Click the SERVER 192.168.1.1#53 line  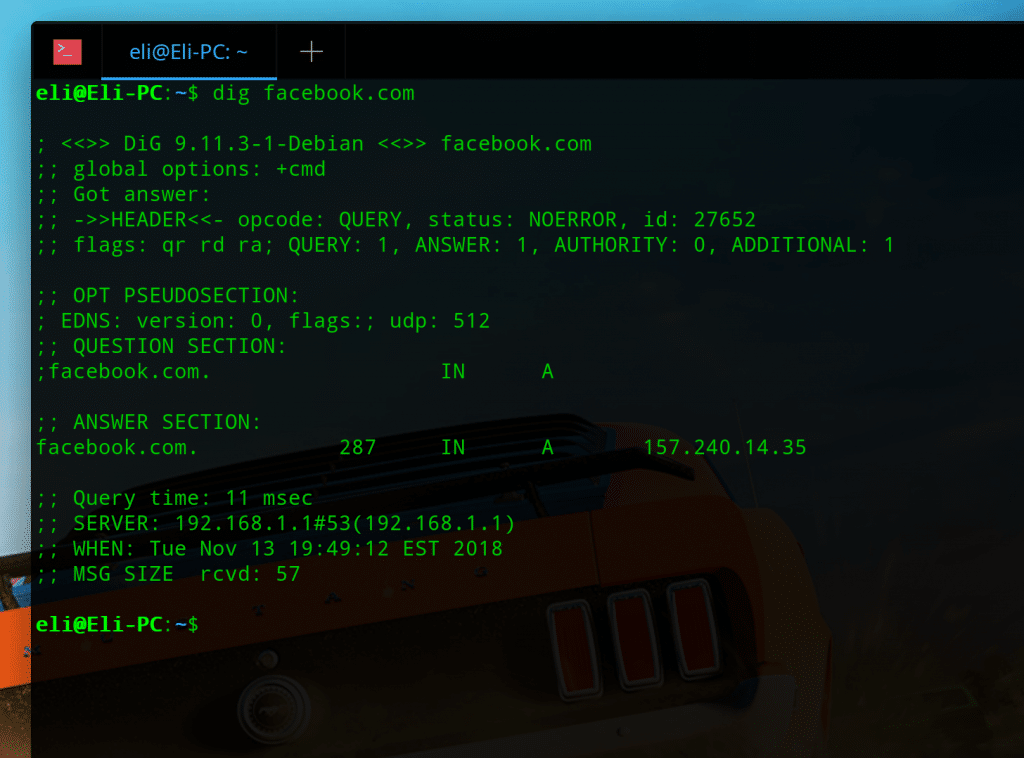pos(276,524)
